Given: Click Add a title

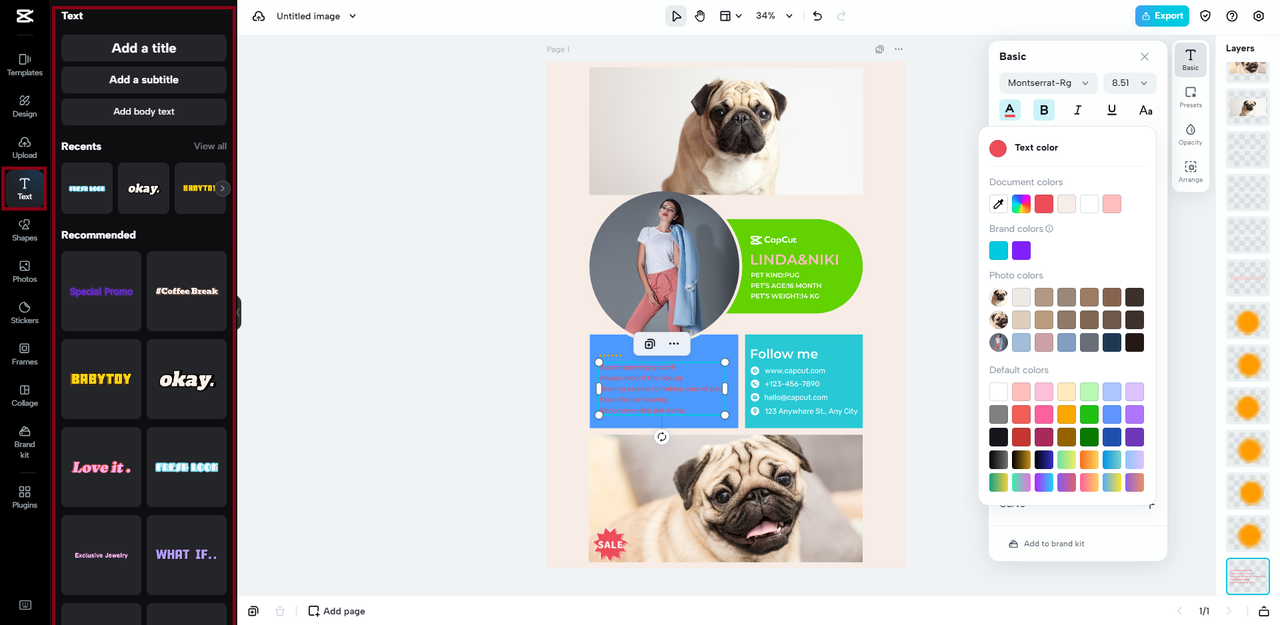Looking at the screenshot, I should pos(144,48).
